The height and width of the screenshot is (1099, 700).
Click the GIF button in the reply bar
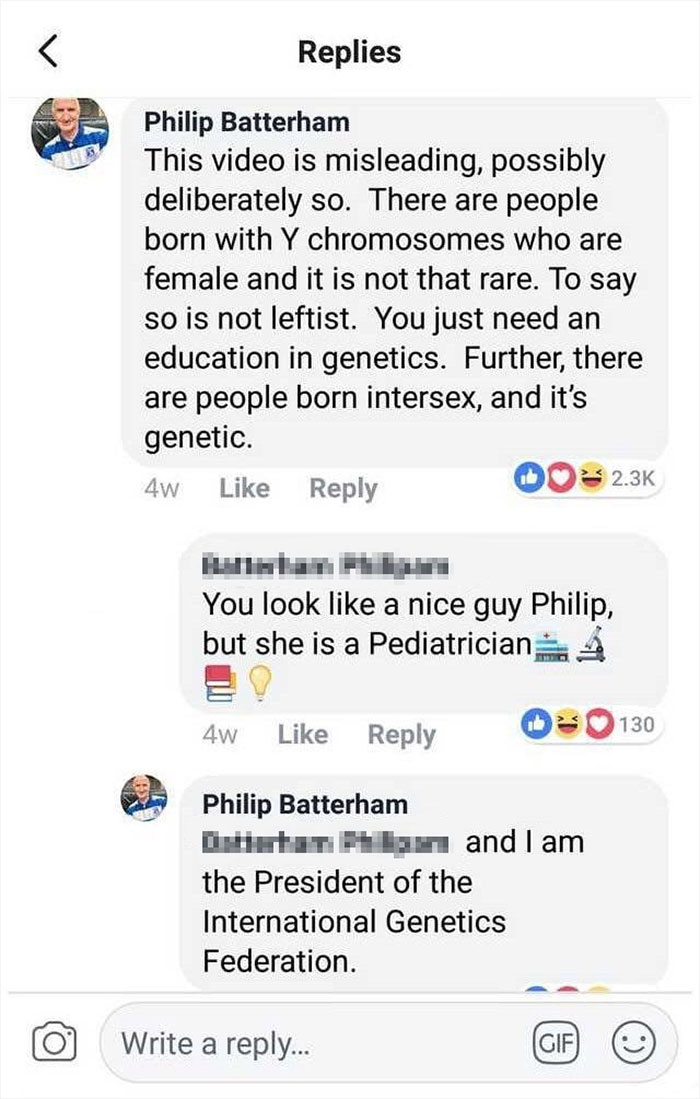[557, 1042]
